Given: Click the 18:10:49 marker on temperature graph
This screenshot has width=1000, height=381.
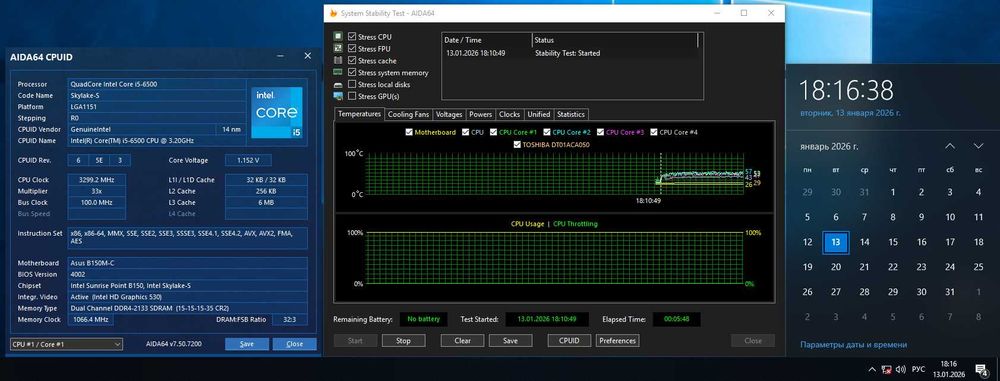Looking at the screenshot, I should (x=648, y=200).
